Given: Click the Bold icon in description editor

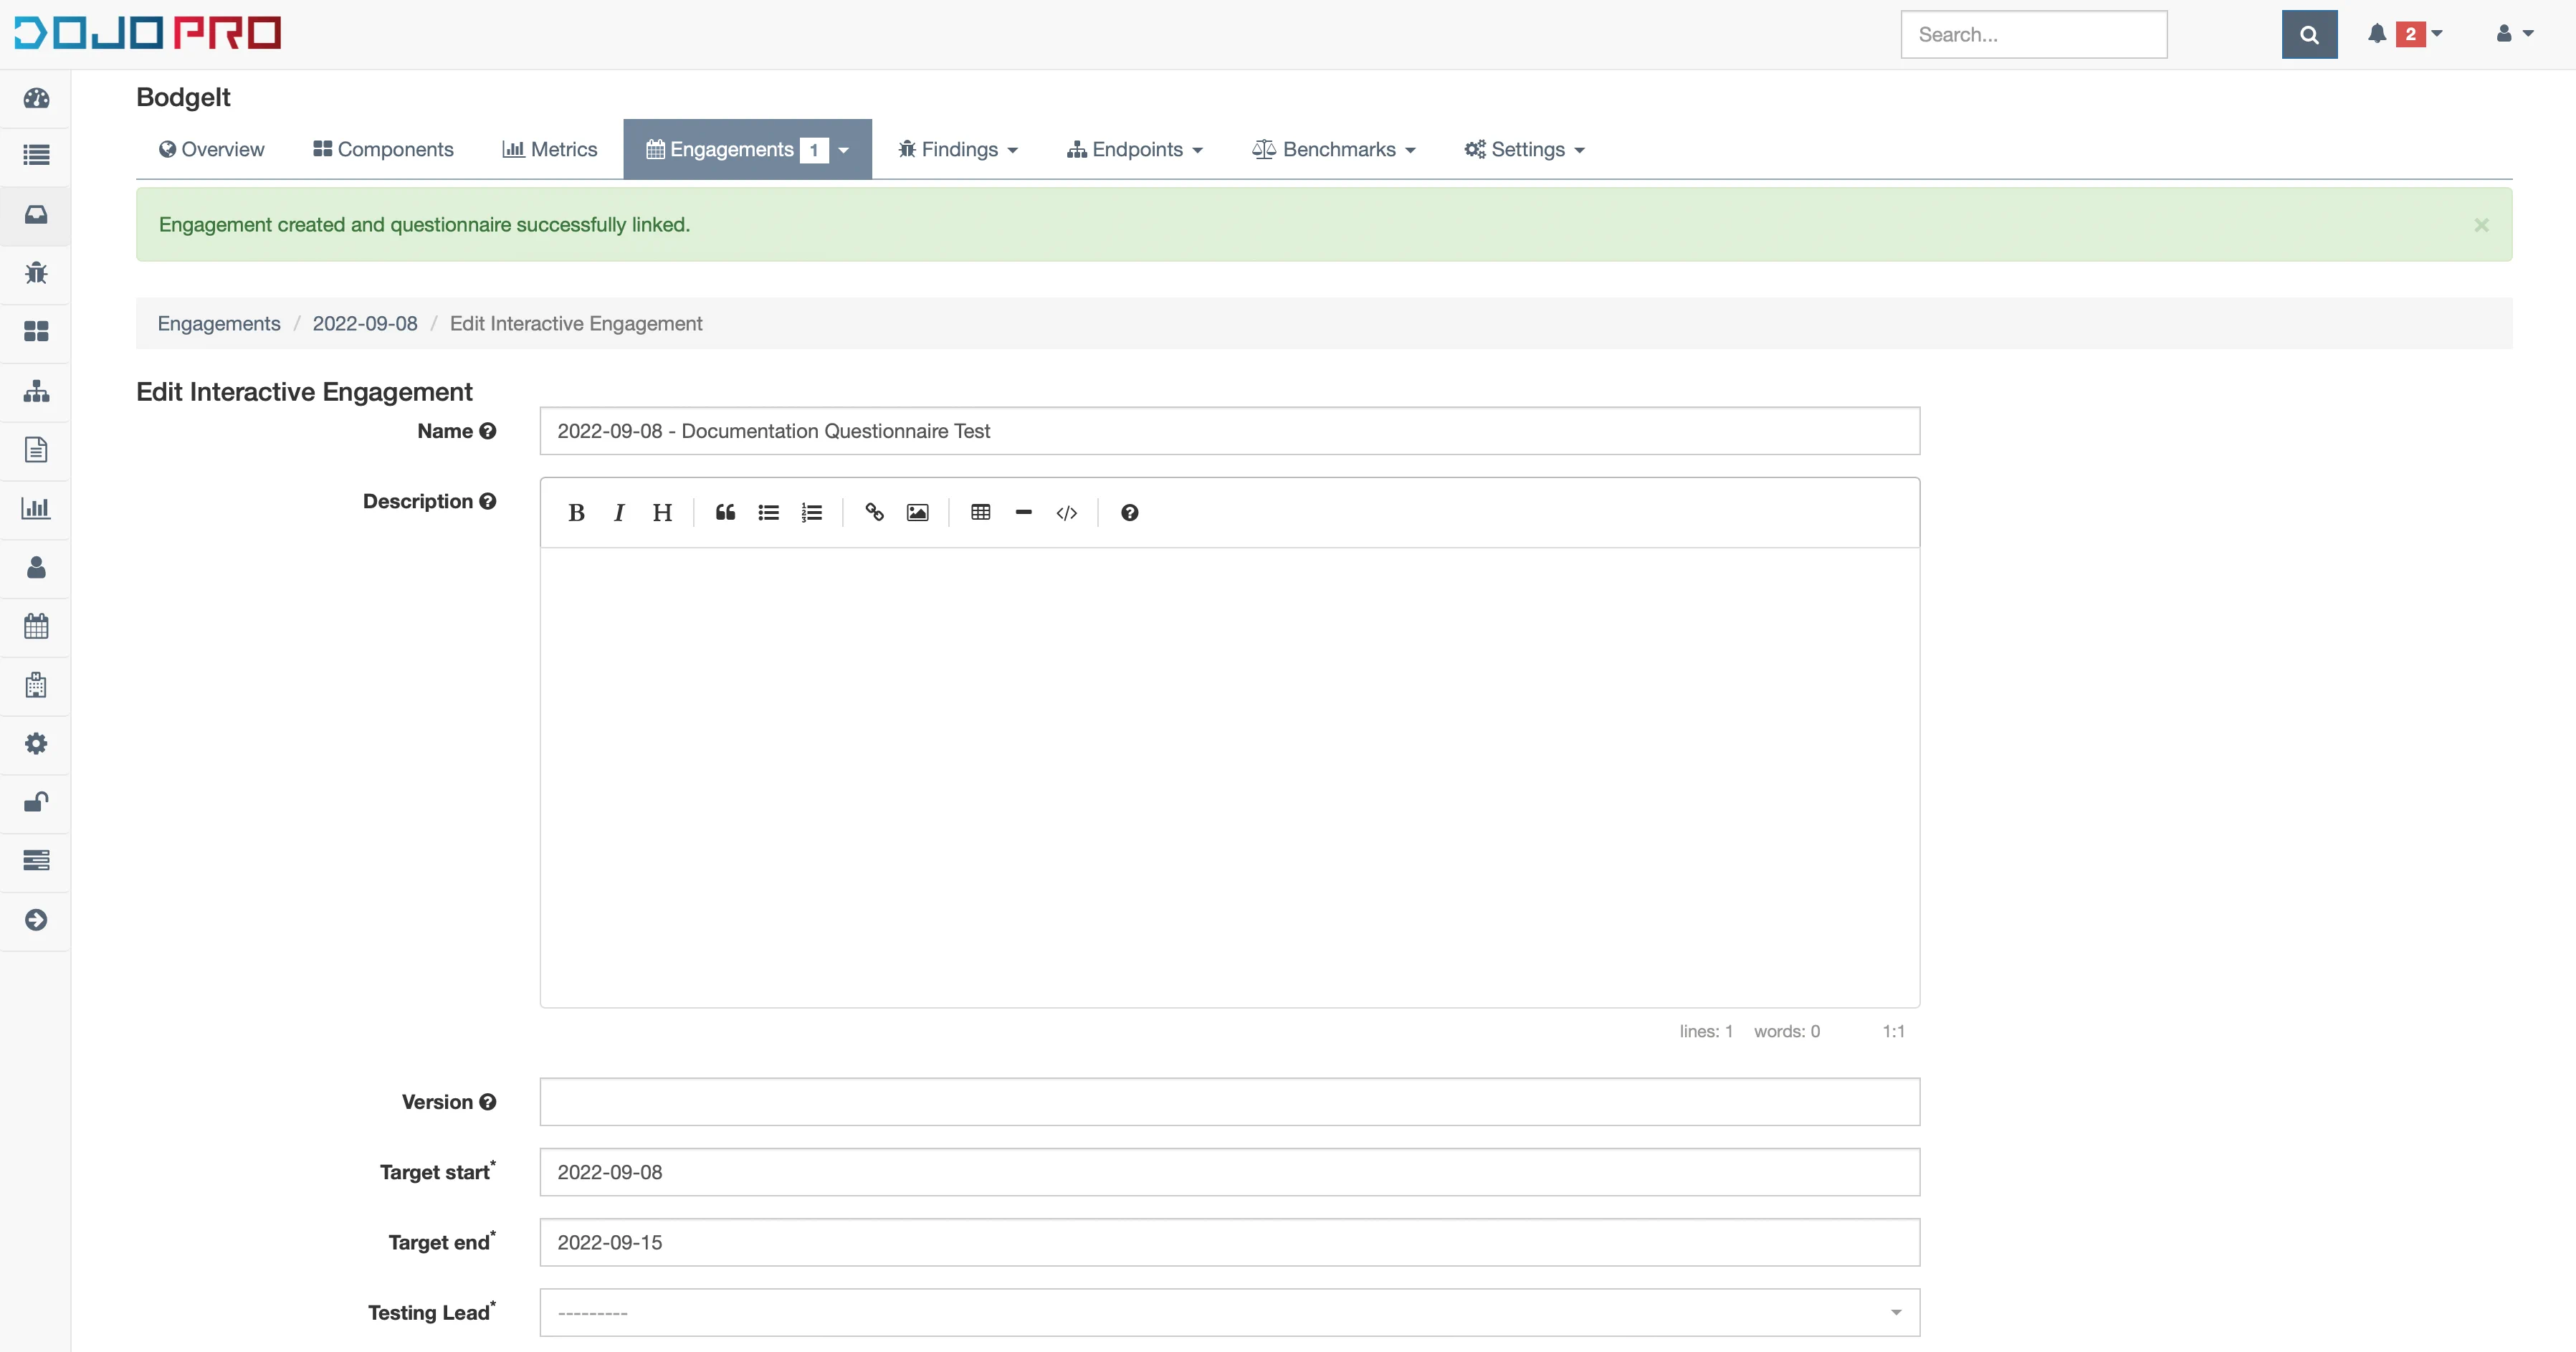Looking at the screenshot, I should (x=576, y=513).
